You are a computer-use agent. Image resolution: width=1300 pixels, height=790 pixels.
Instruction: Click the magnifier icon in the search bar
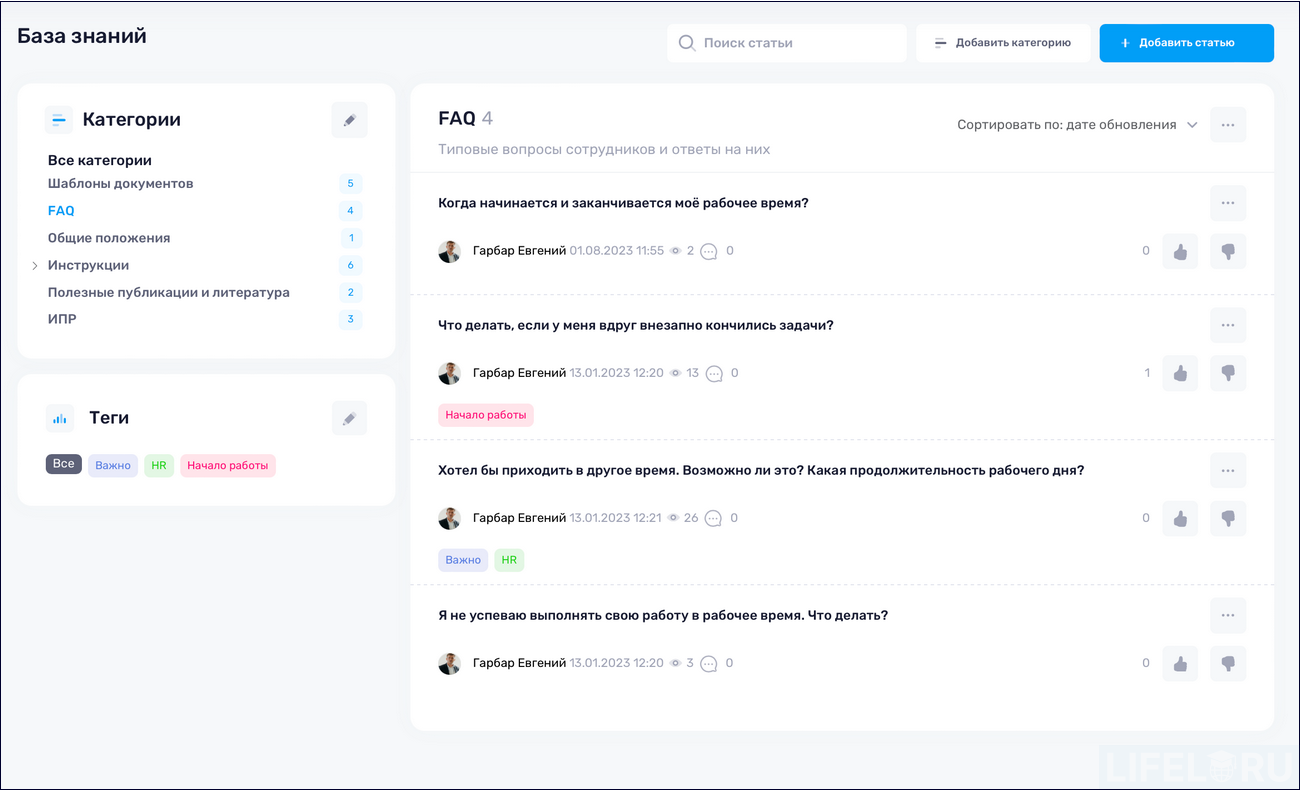[x=687, y=43]
